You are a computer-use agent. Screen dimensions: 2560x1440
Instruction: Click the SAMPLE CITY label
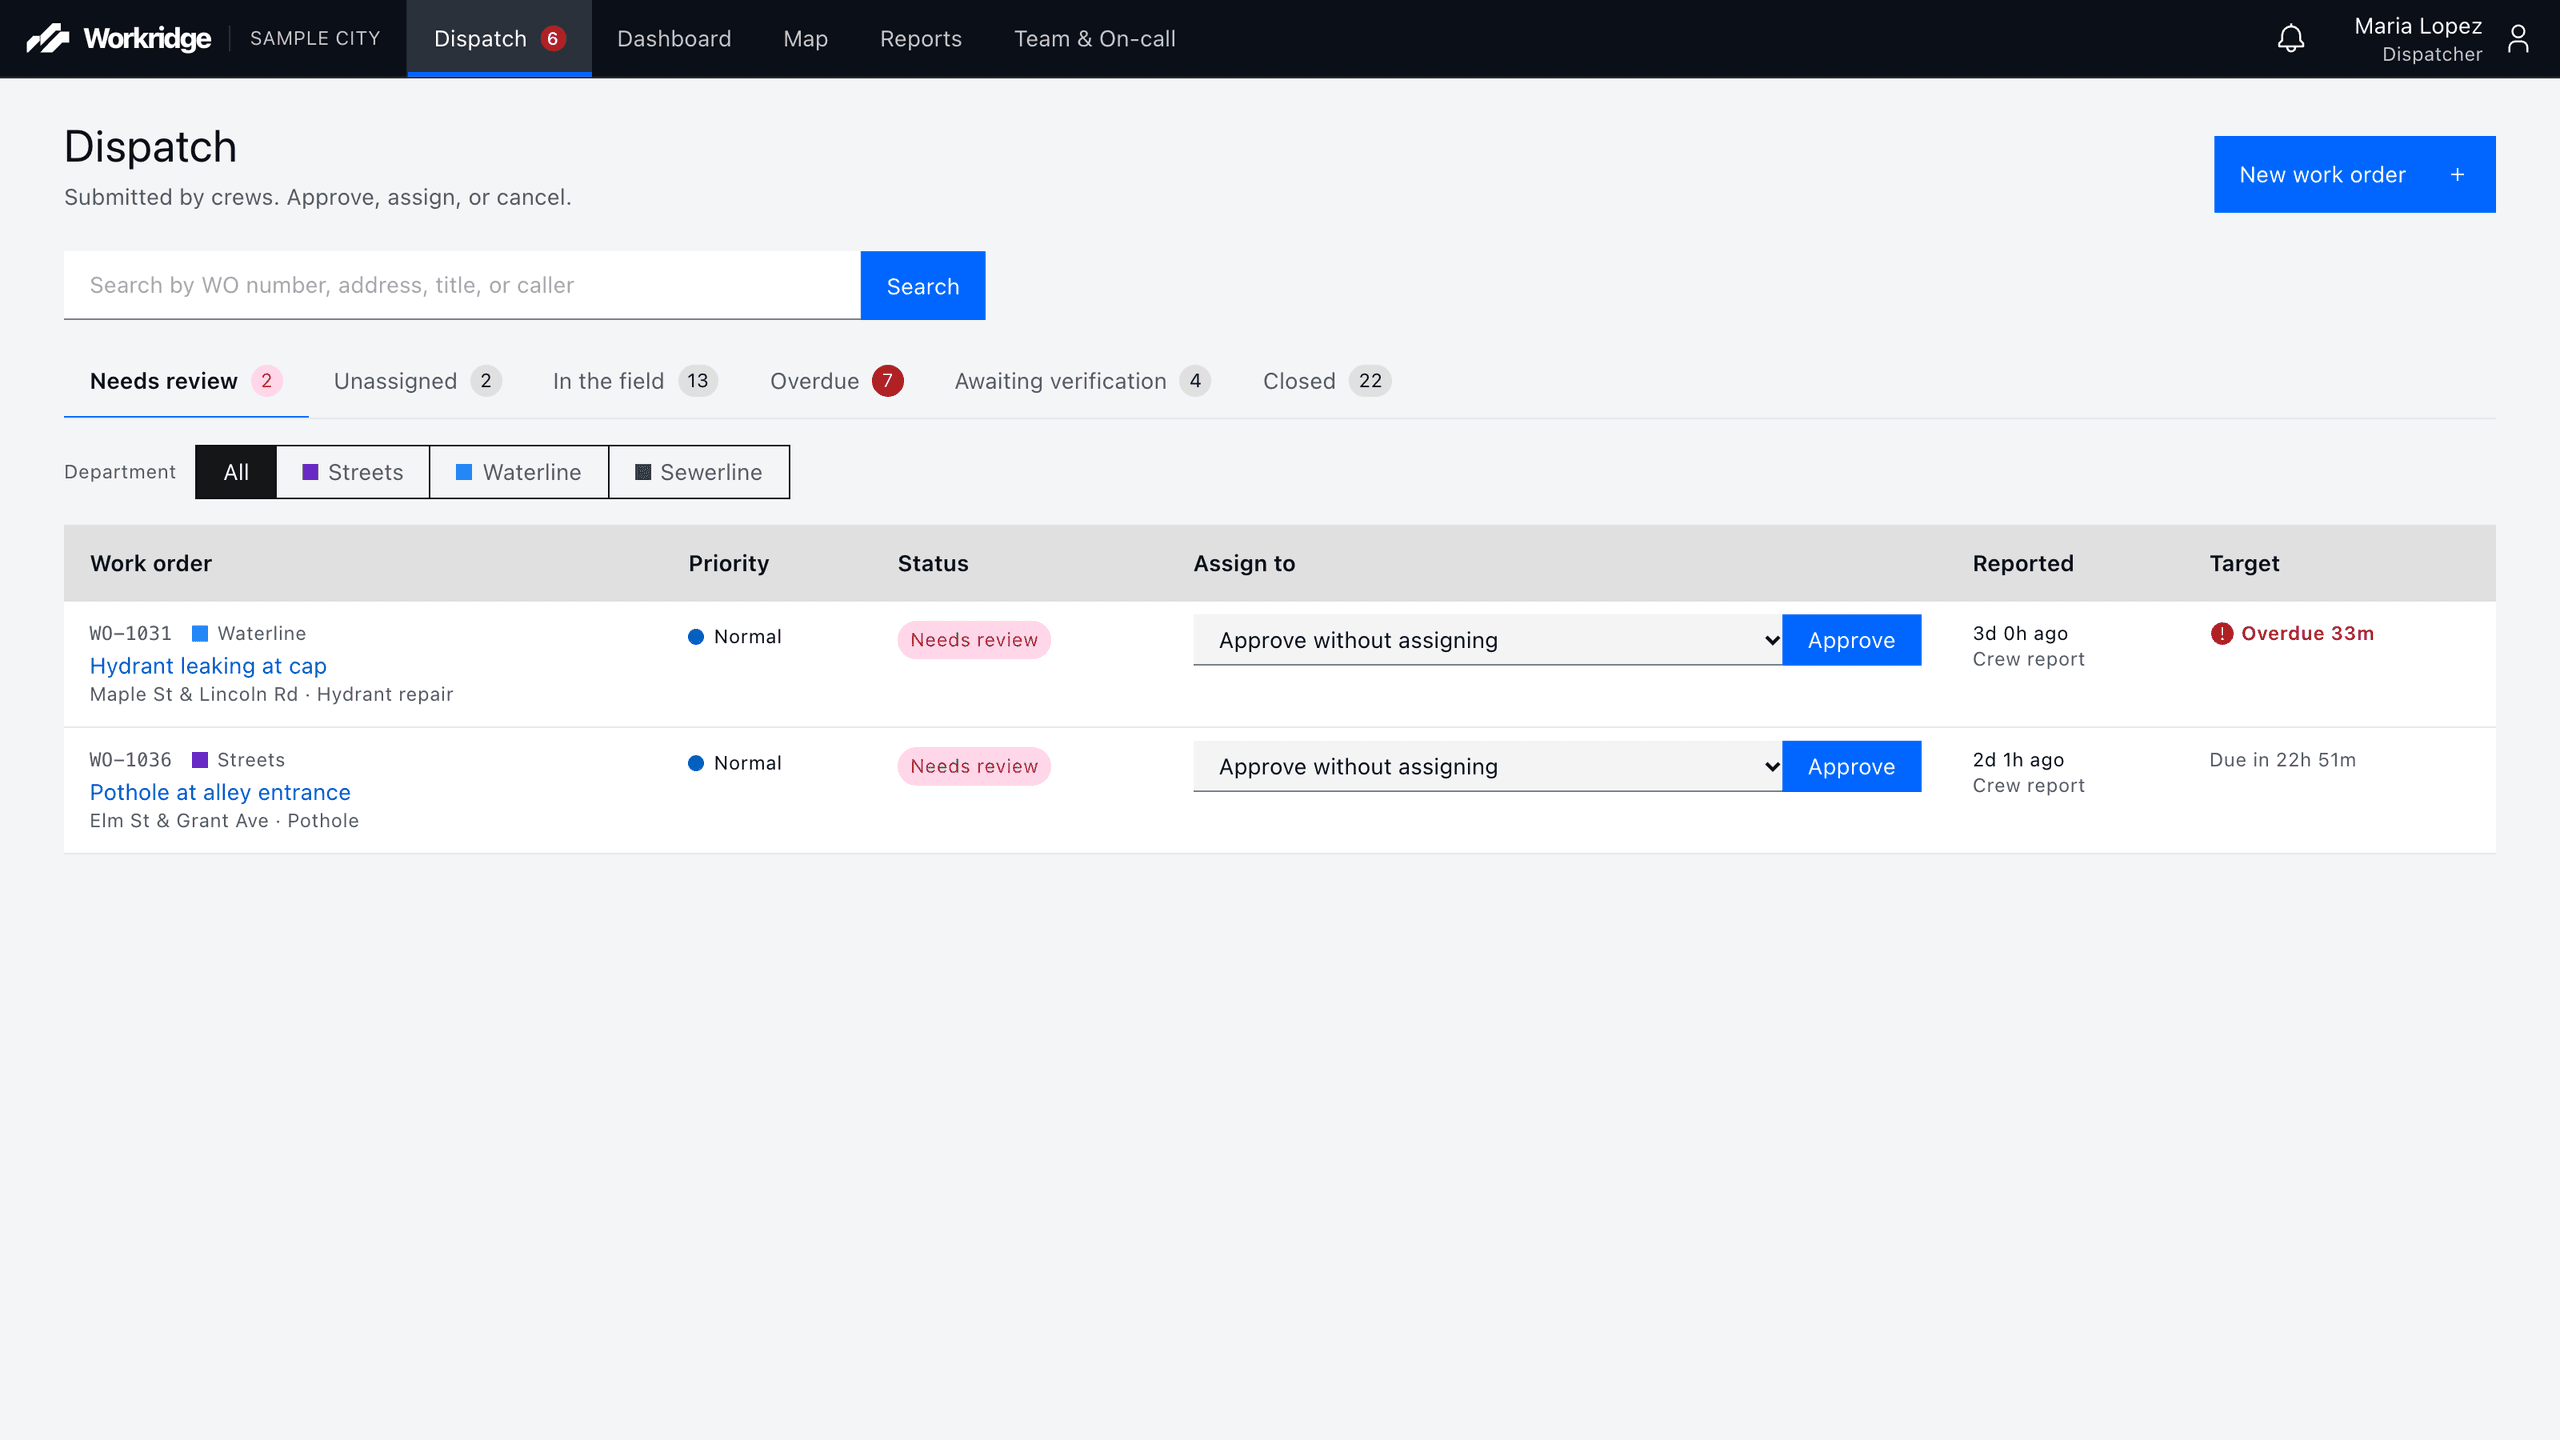tap(315, 38)
